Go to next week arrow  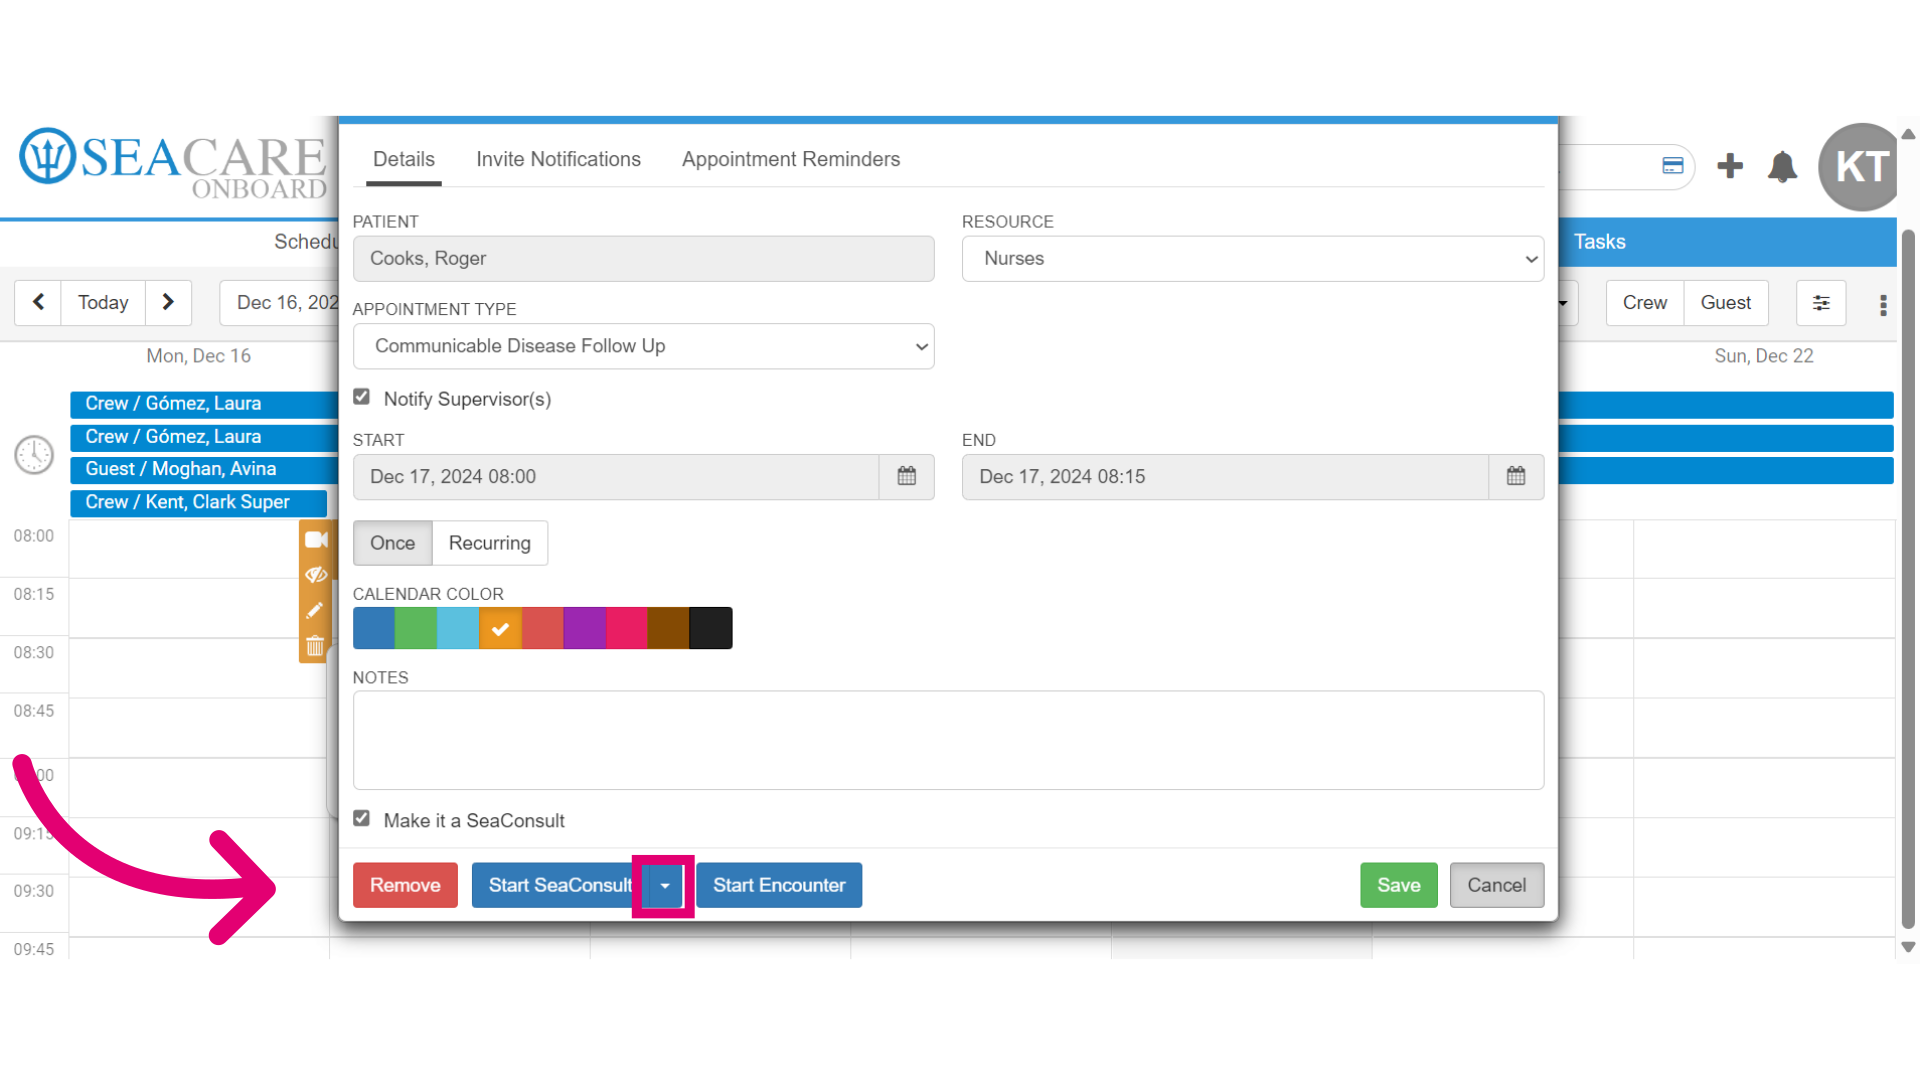point(168,302)
